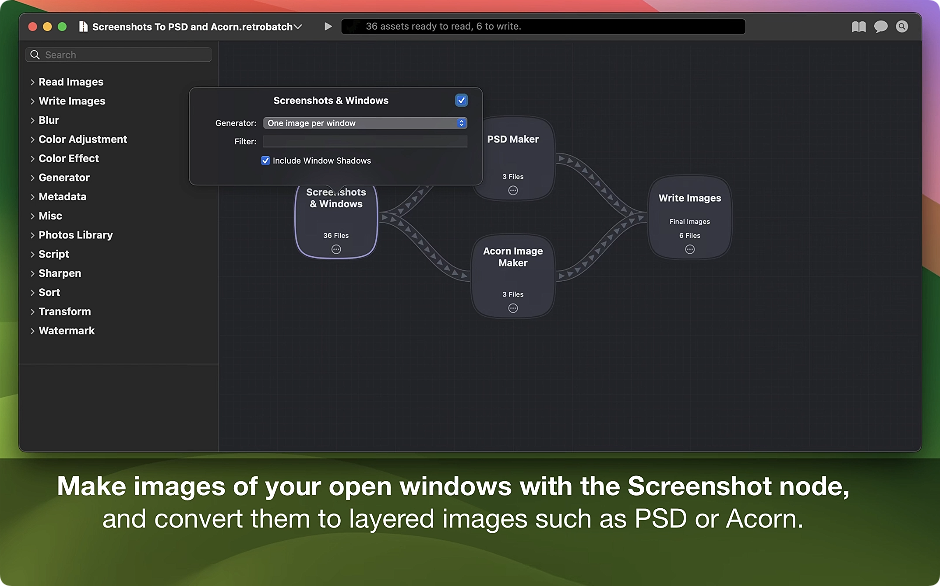Click the ellipsis icon on Screenshots & Windows node

point(336,249)
